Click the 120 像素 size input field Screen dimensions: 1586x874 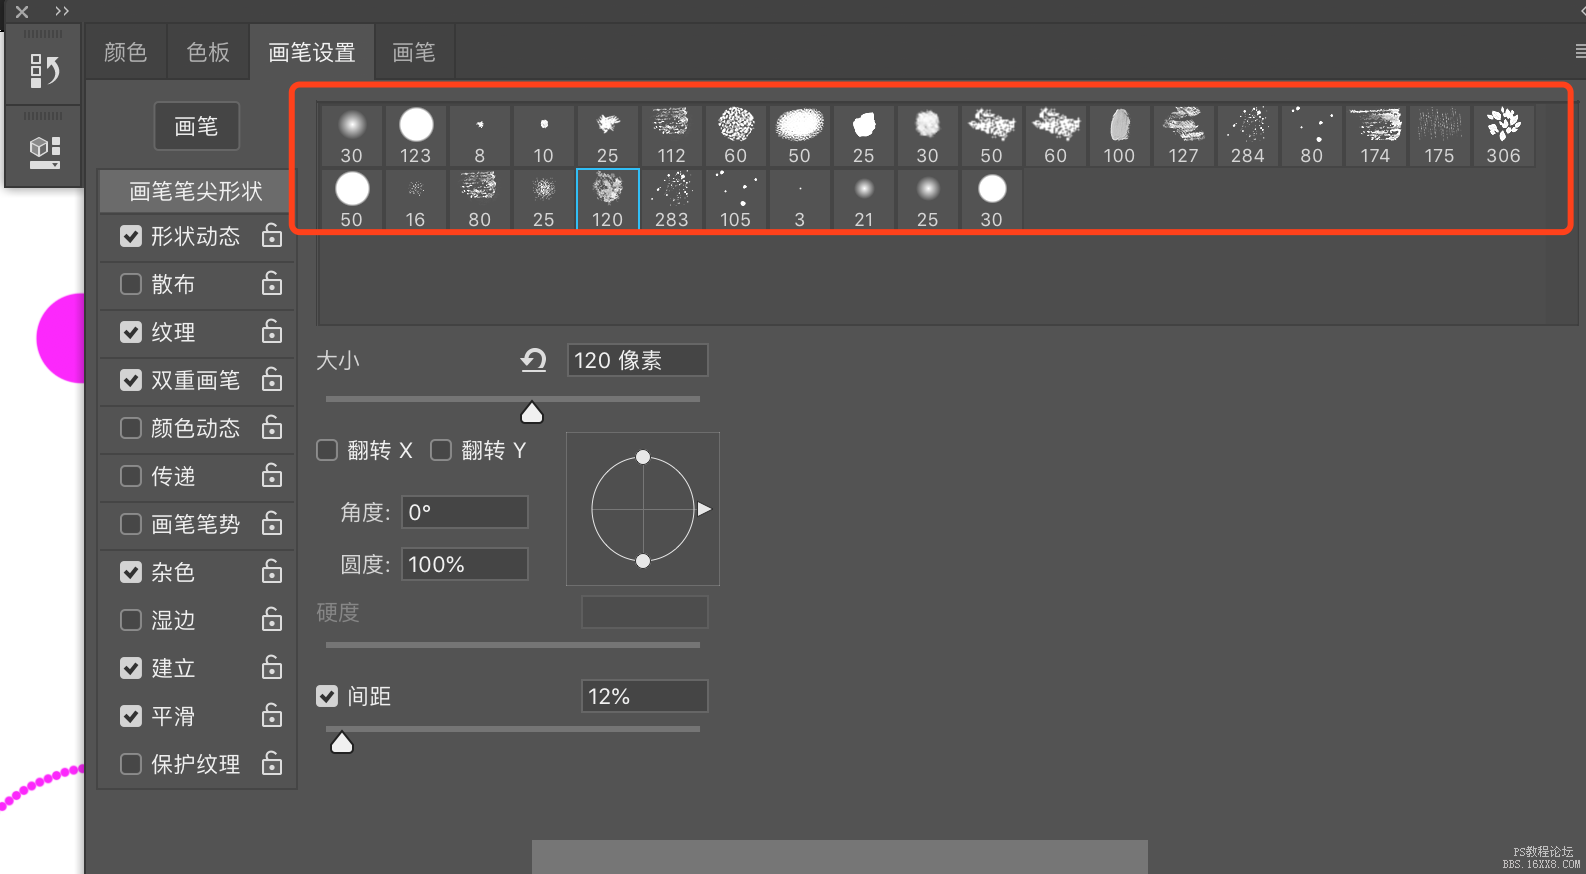tap(638, 360)
